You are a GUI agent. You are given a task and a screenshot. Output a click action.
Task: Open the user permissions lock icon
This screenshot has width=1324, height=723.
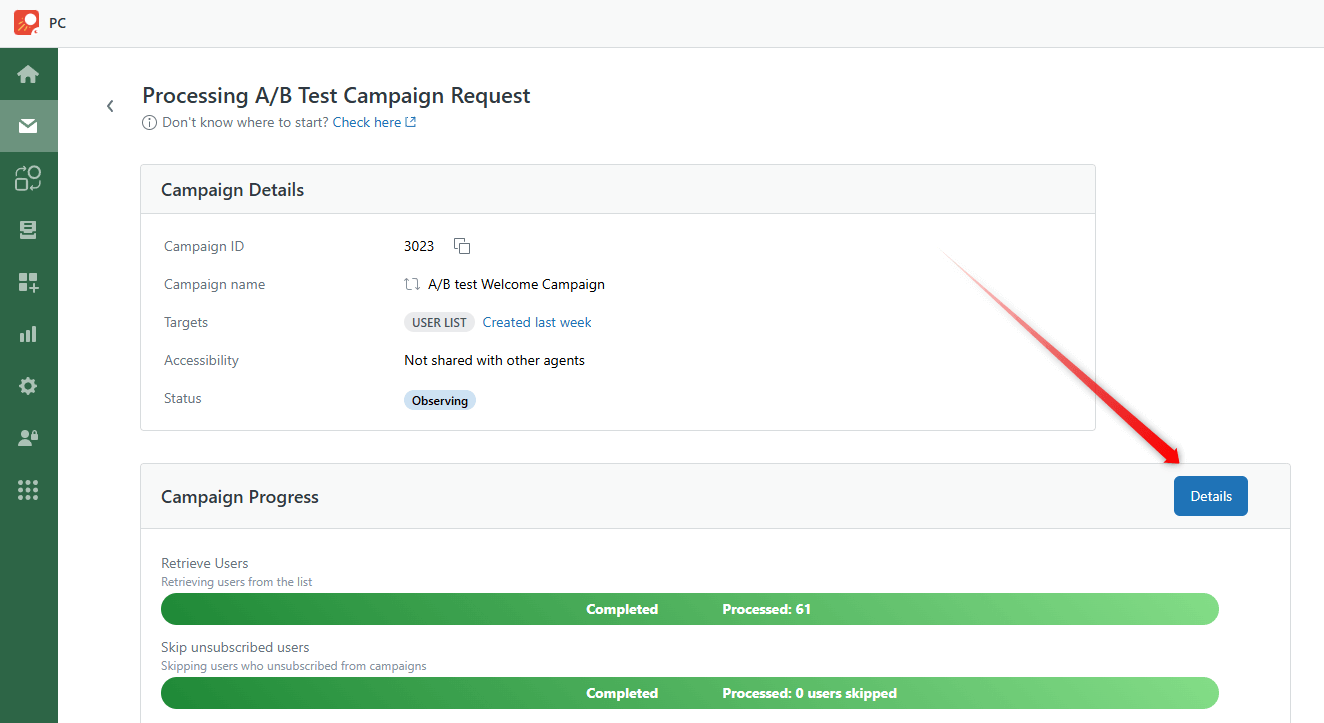pyautogui.click(x=28, y=438)
